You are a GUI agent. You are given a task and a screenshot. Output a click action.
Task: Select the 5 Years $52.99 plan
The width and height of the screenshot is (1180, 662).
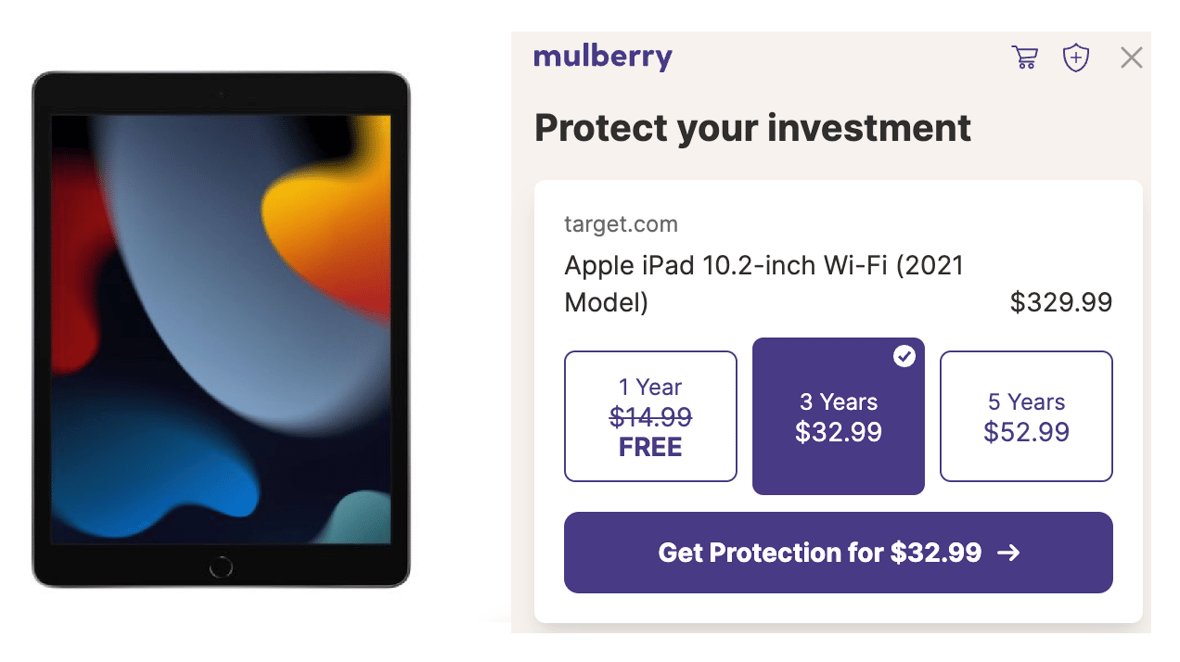click(x=1026, y=415)
